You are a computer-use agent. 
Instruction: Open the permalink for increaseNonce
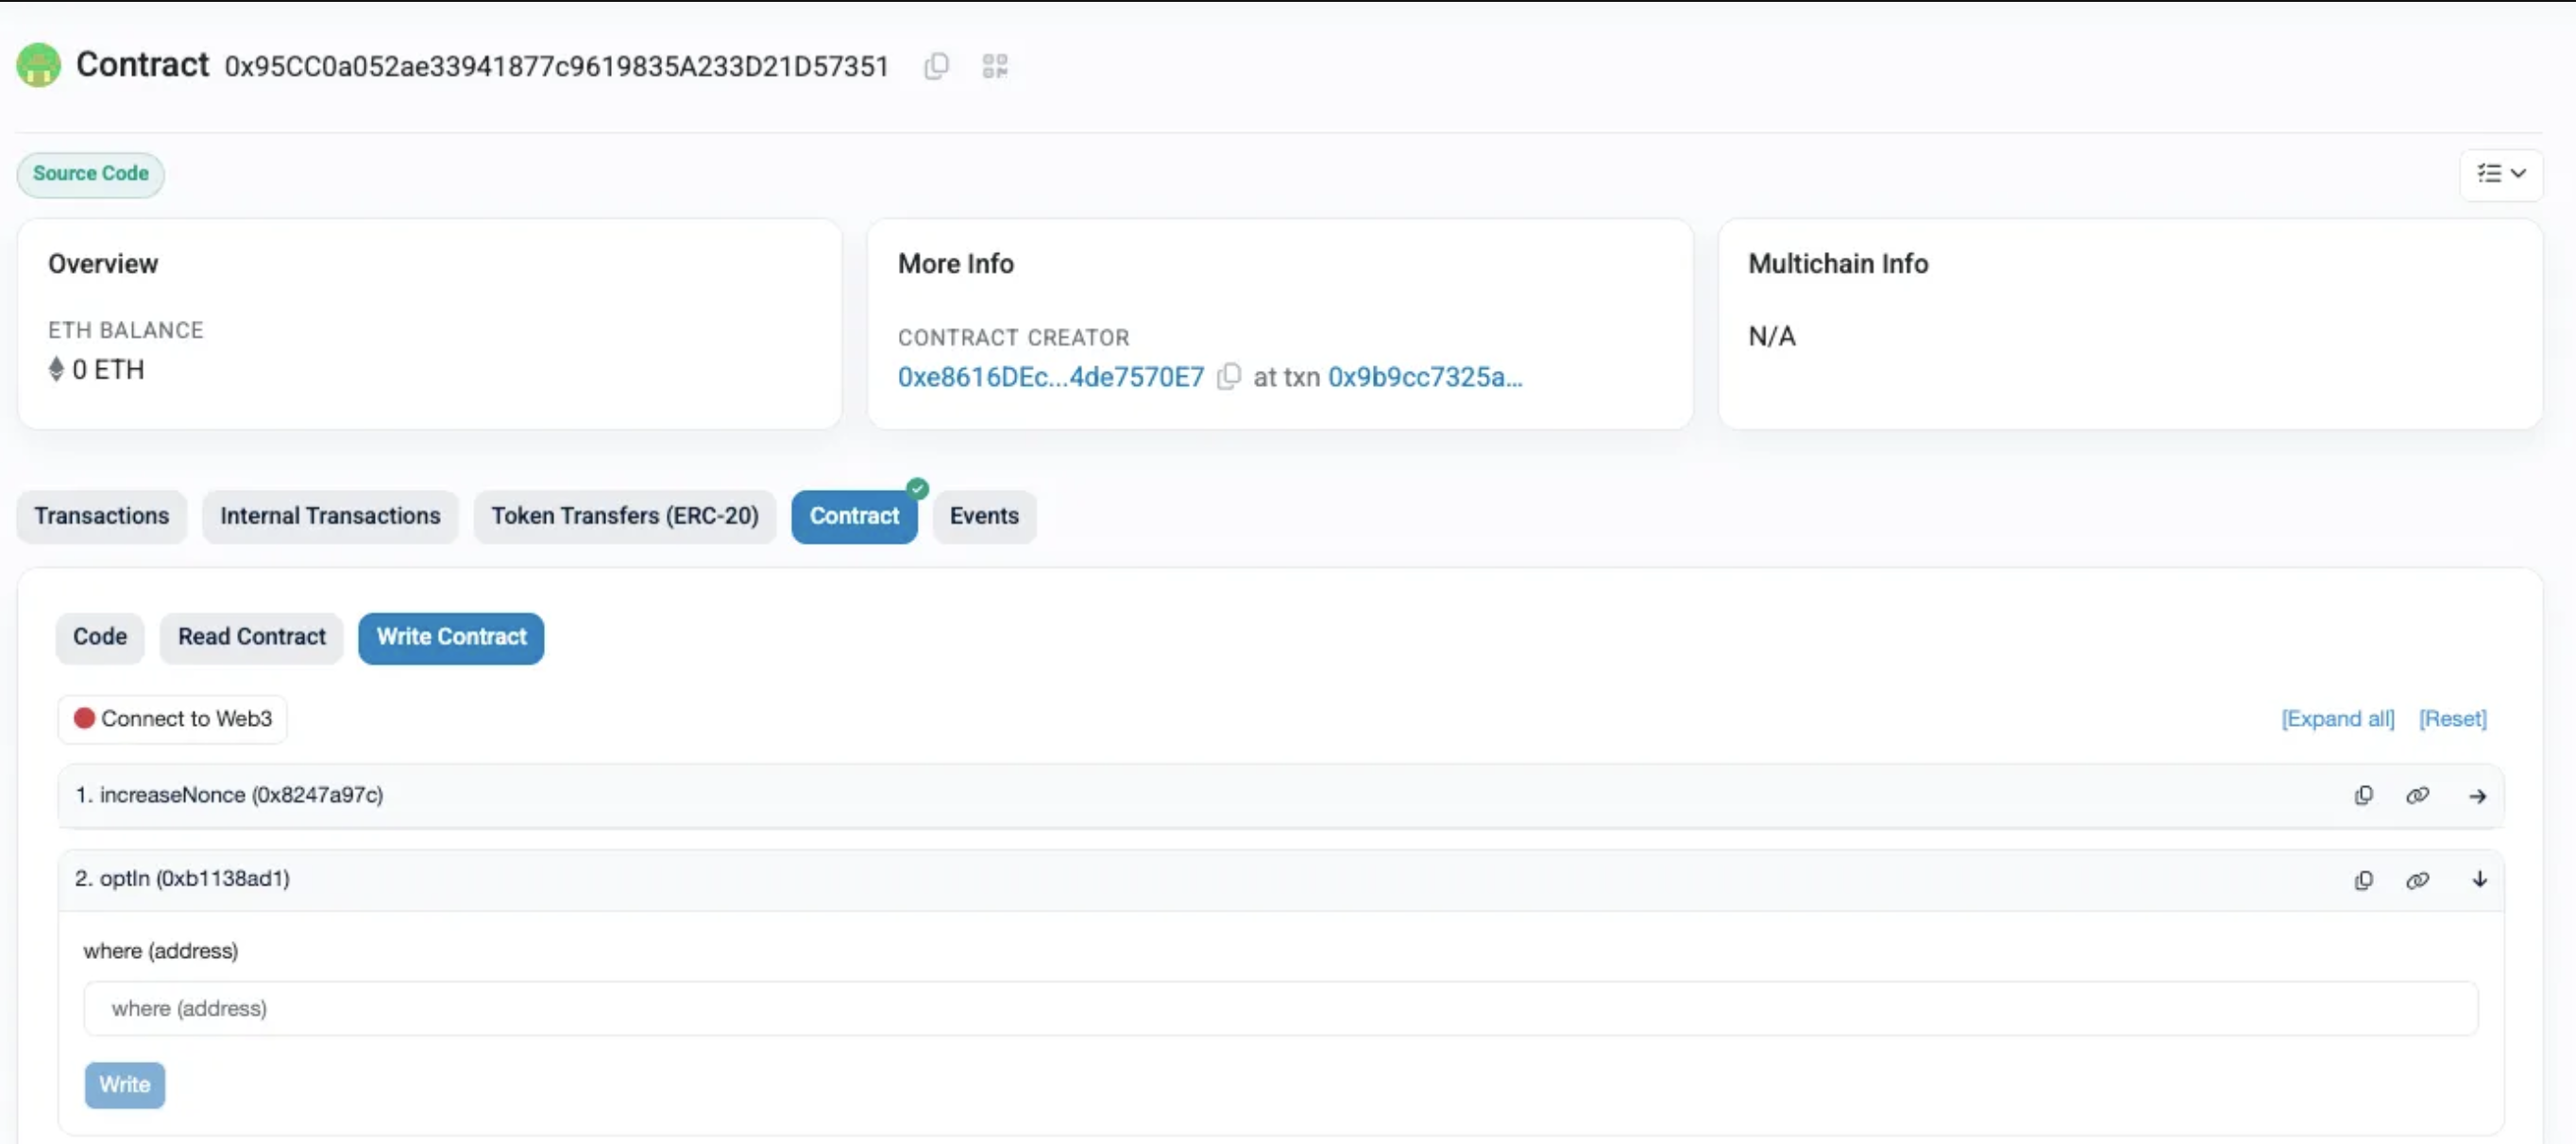tap(2418, 795)
